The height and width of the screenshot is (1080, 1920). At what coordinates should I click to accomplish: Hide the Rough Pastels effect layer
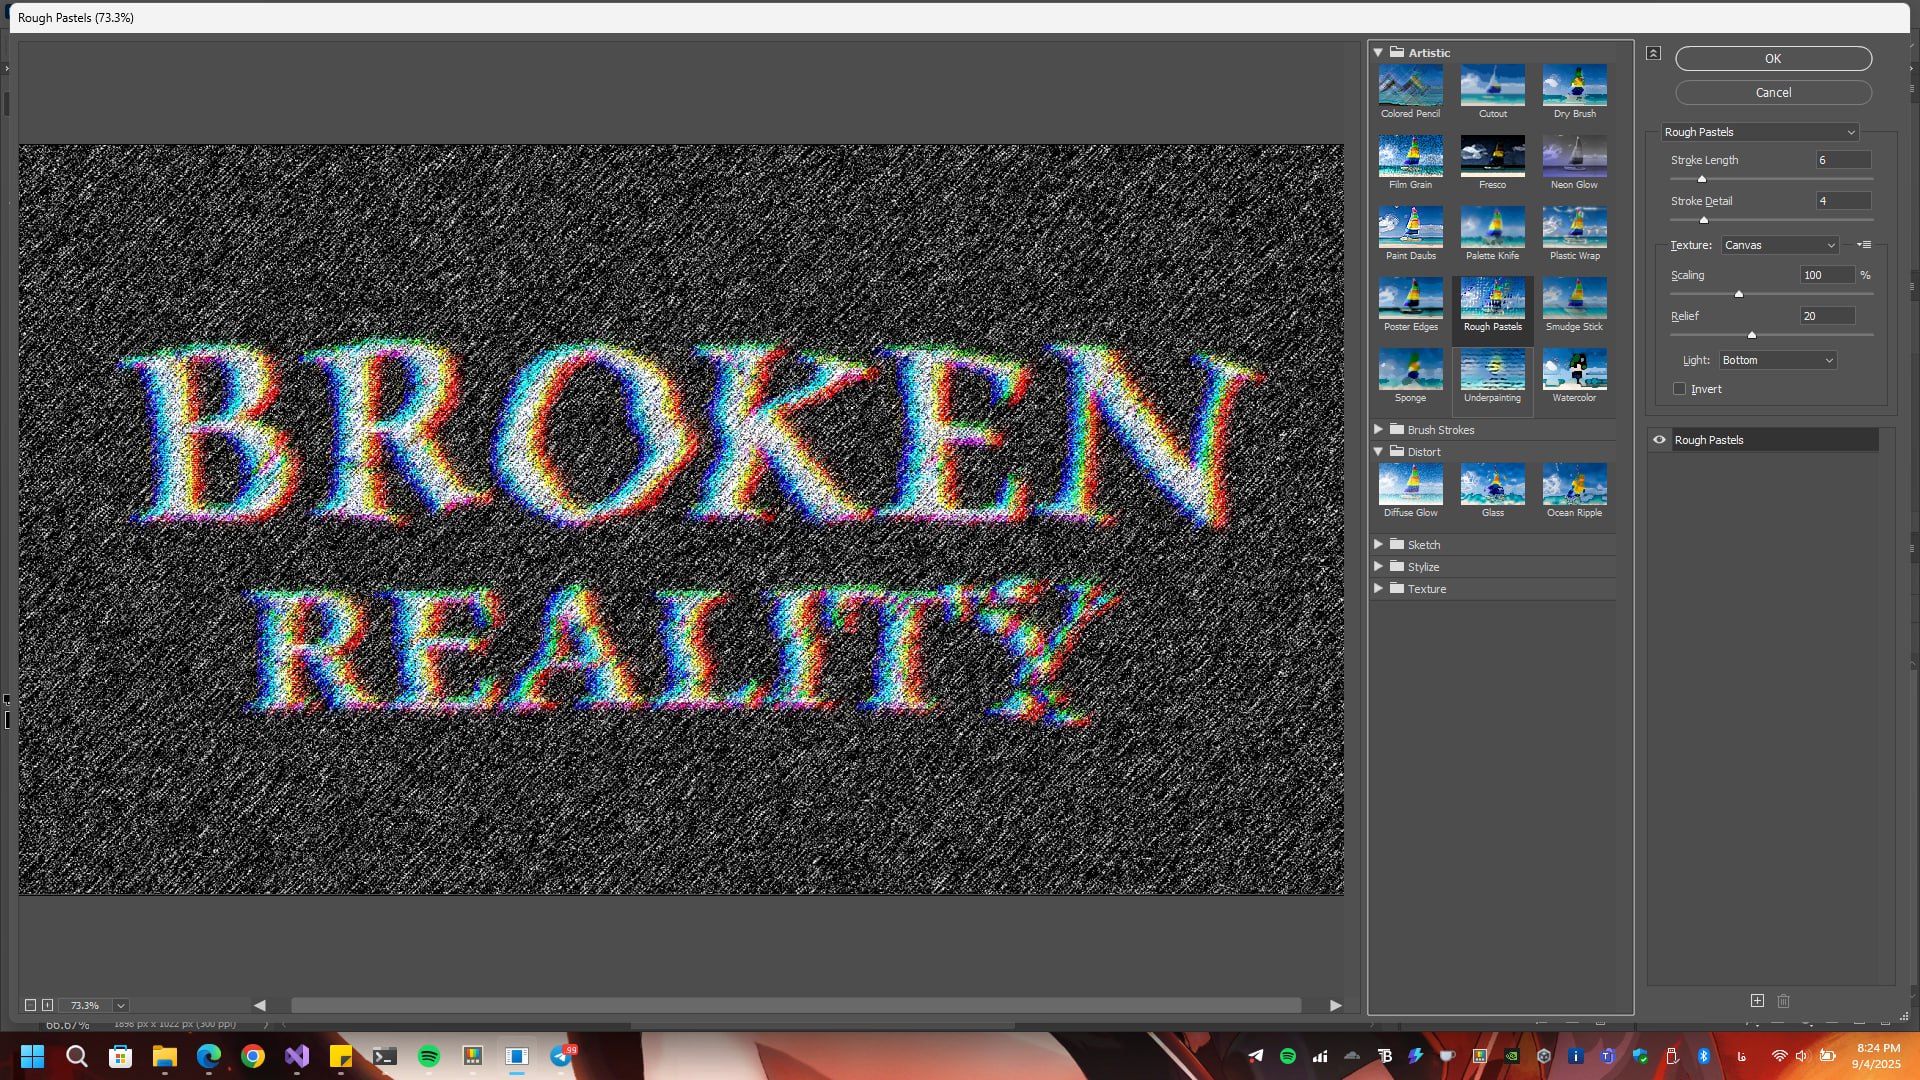1659,440
